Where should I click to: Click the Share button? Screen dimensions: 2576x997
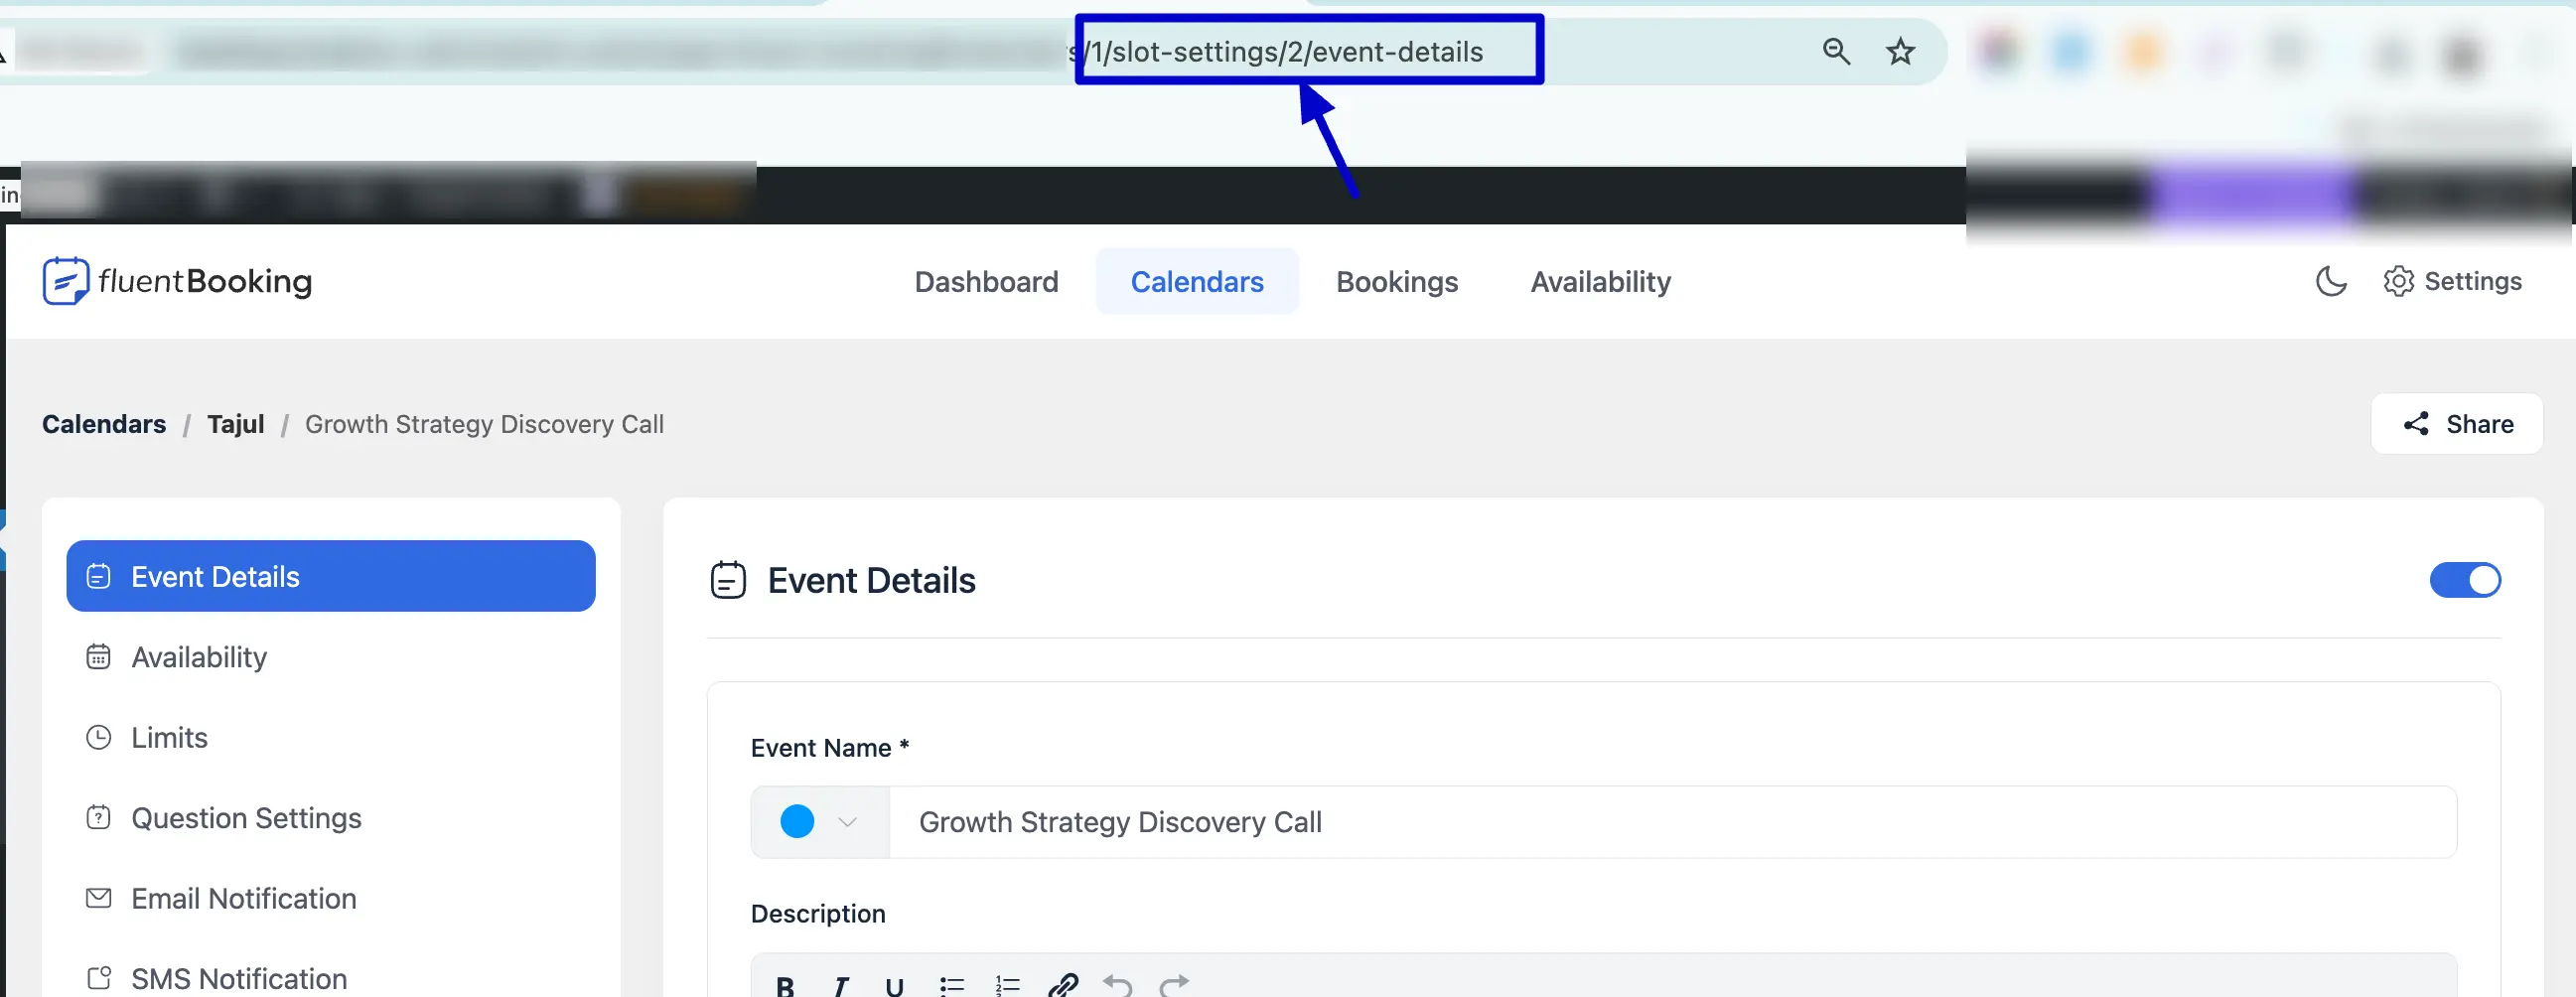tap(2456, 424)
